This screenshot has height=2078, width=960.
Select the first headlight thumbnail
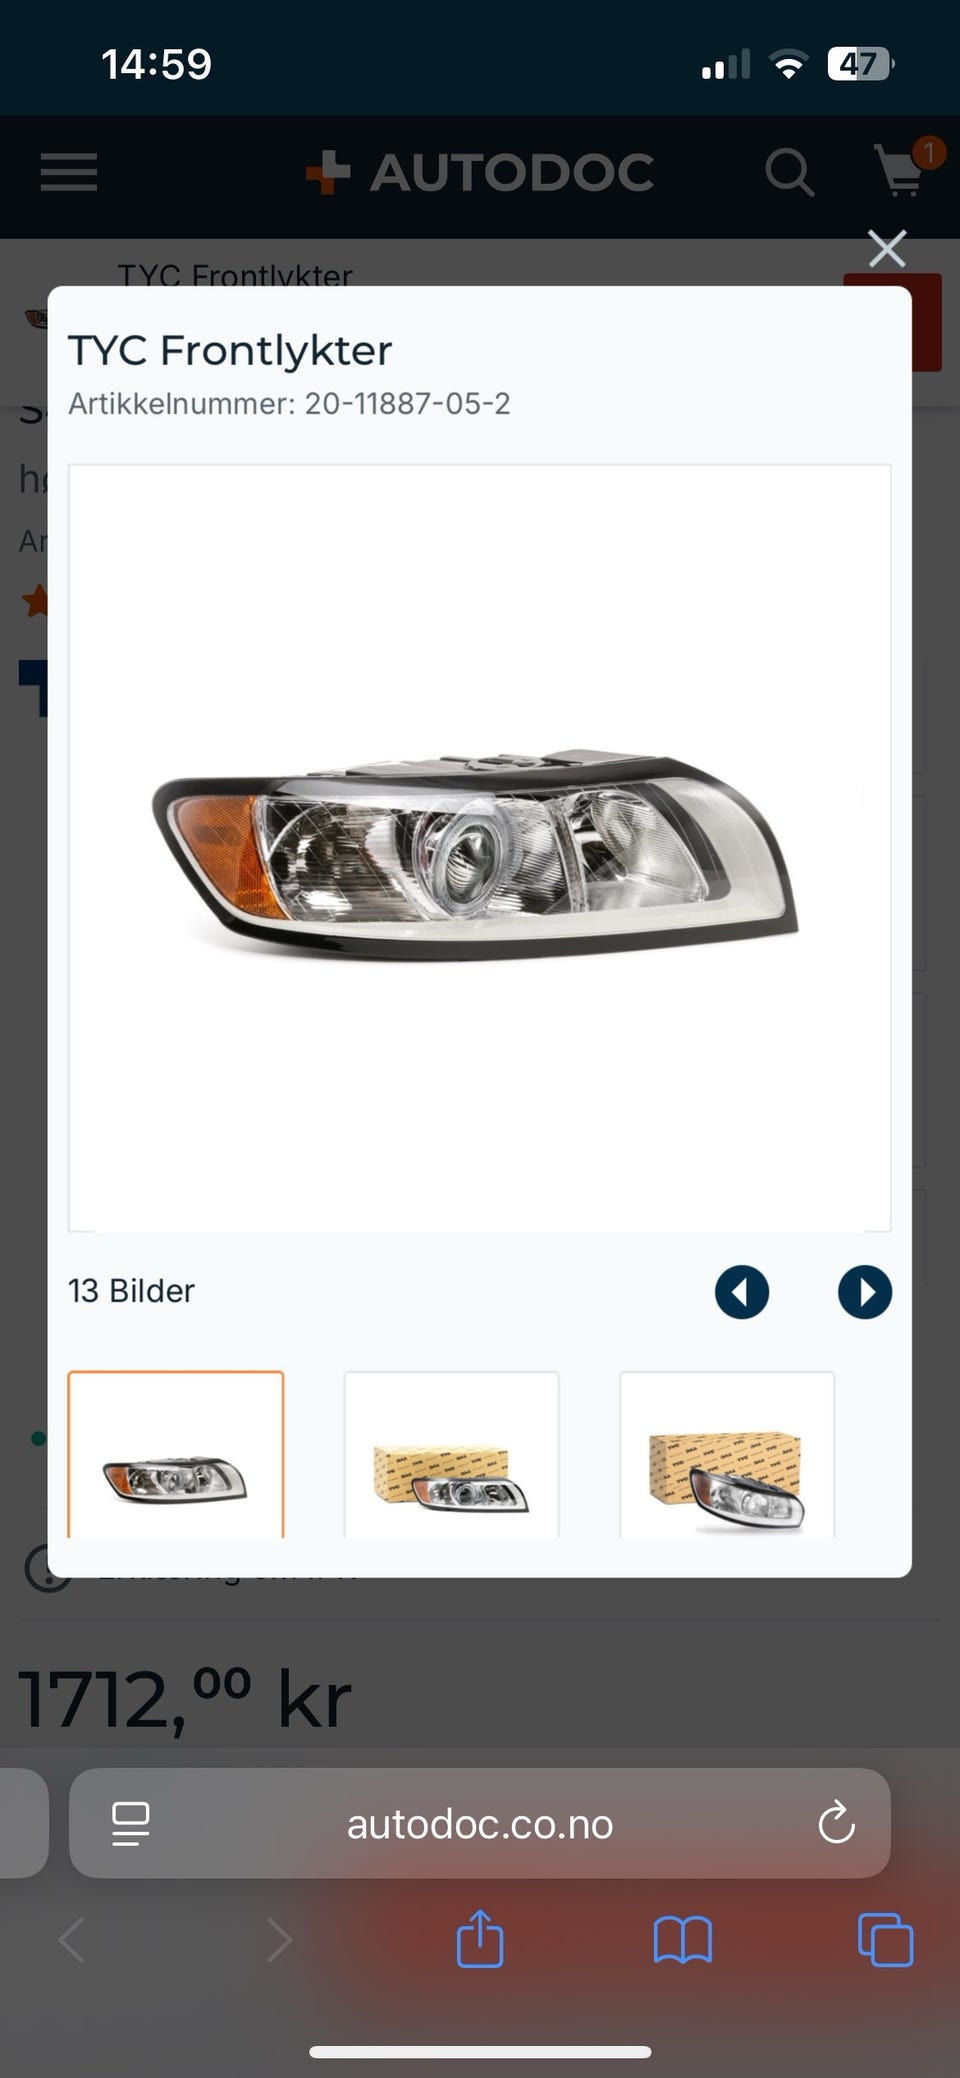tap(176, 1454)
